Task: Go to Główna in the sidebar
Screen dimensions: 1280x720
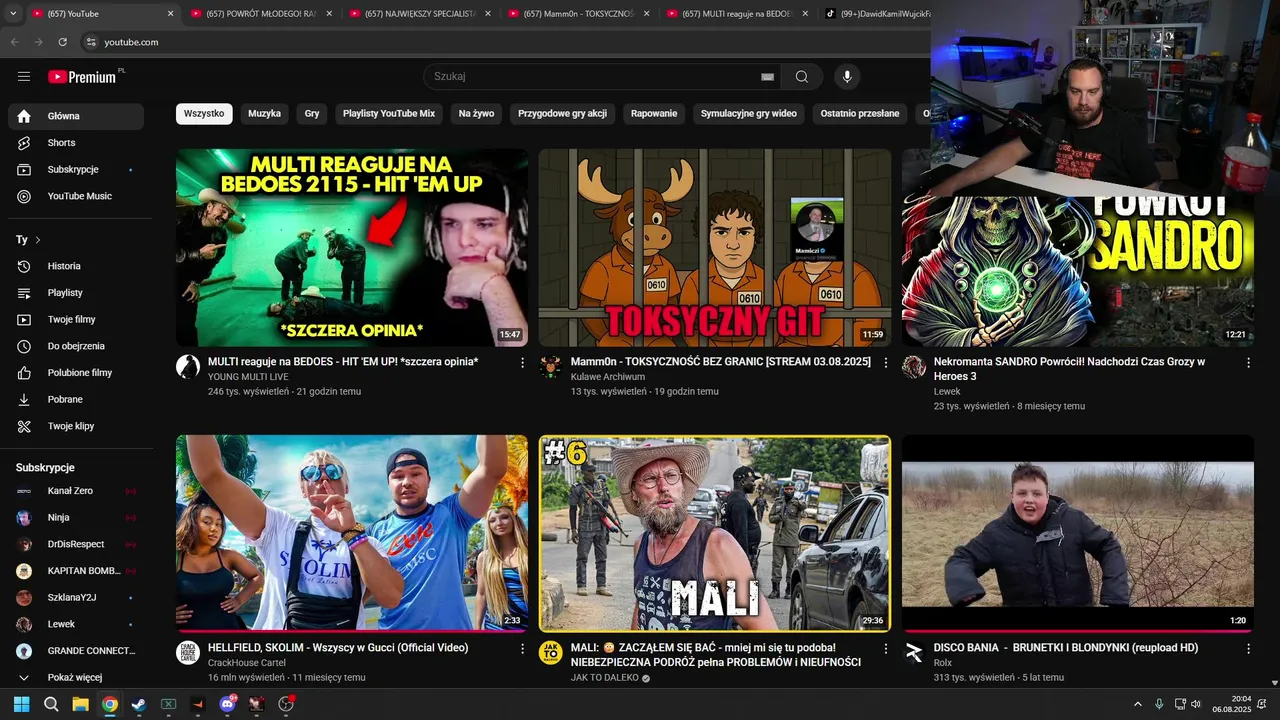Action: (x=76, y=116)
